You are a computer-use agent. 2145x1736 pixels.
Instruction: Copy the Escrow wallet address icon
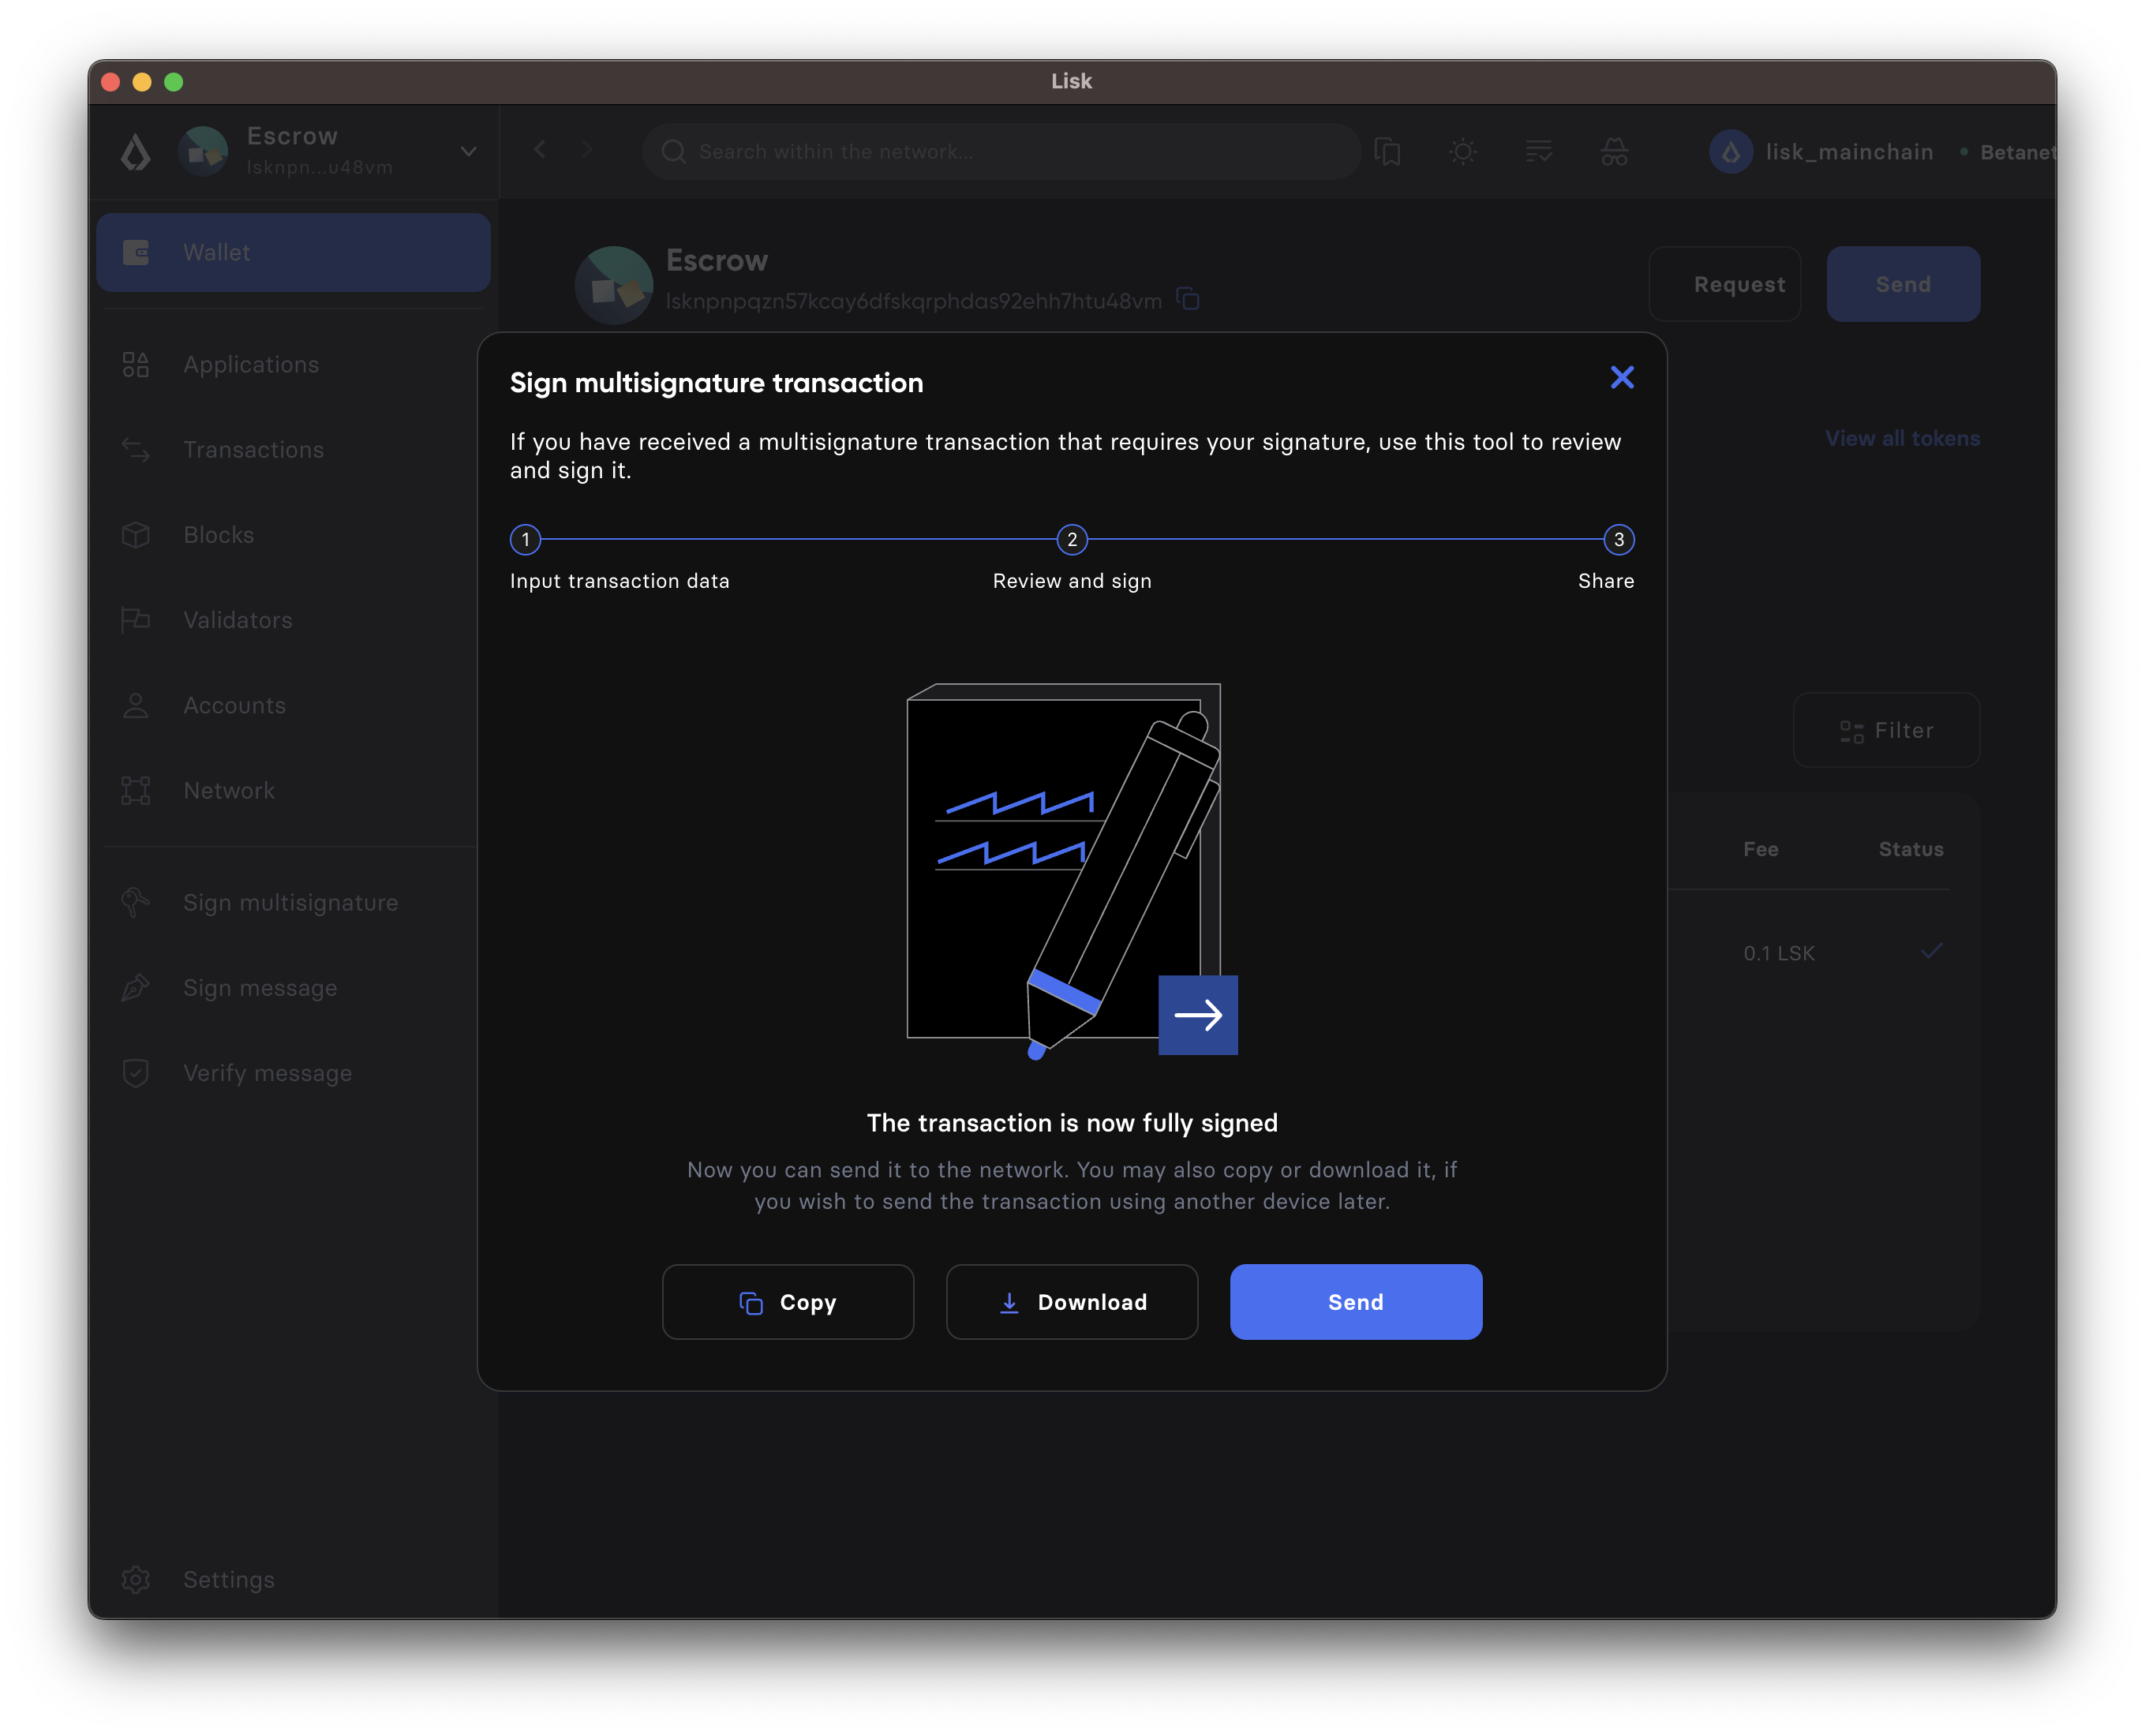1187,299
